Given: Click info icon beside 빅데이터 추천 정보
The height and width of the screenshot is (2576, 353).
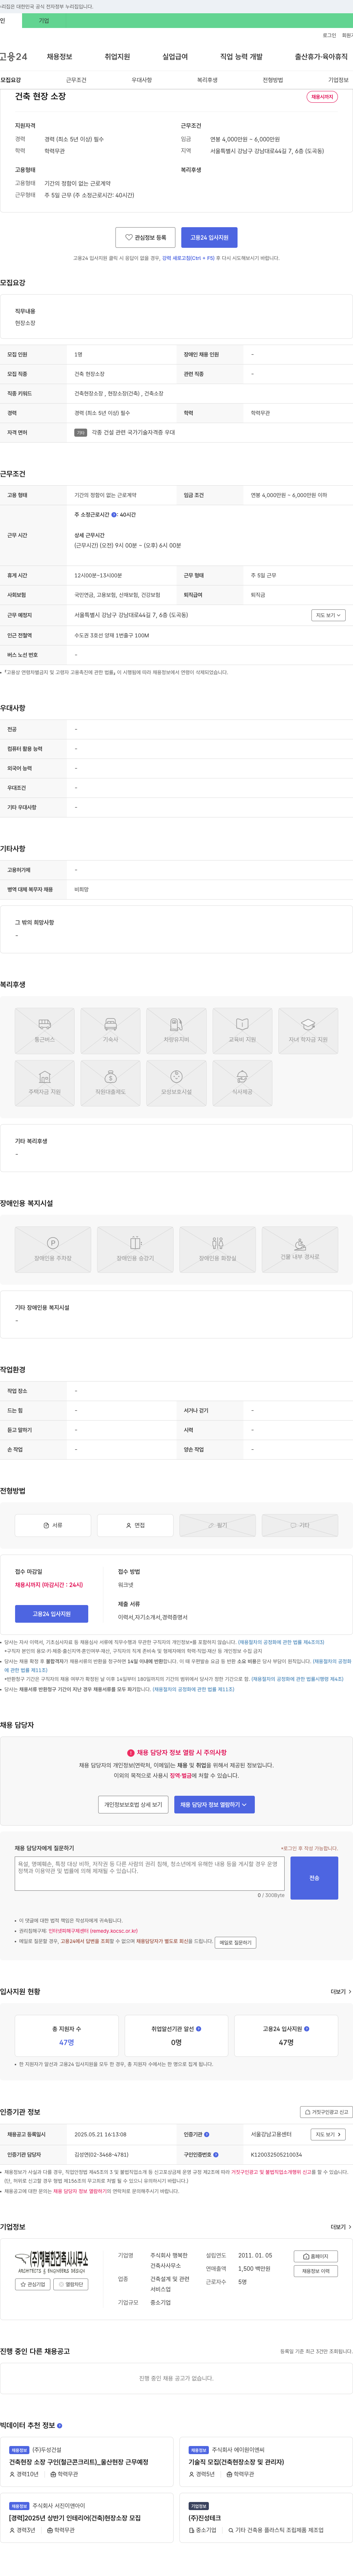Looking at the screenshot, I should [60, 2425].
